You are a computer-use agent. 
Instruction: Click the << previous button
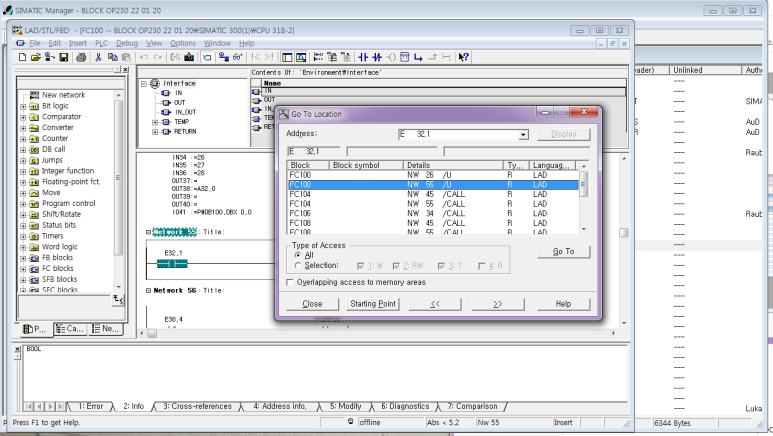pos(435,304)
